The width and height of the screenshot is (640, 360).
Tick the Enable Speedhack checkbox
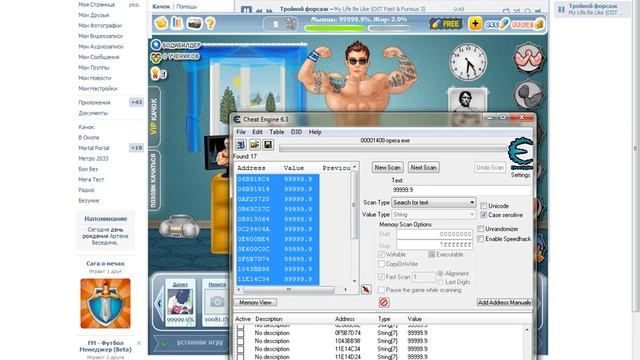481,239
